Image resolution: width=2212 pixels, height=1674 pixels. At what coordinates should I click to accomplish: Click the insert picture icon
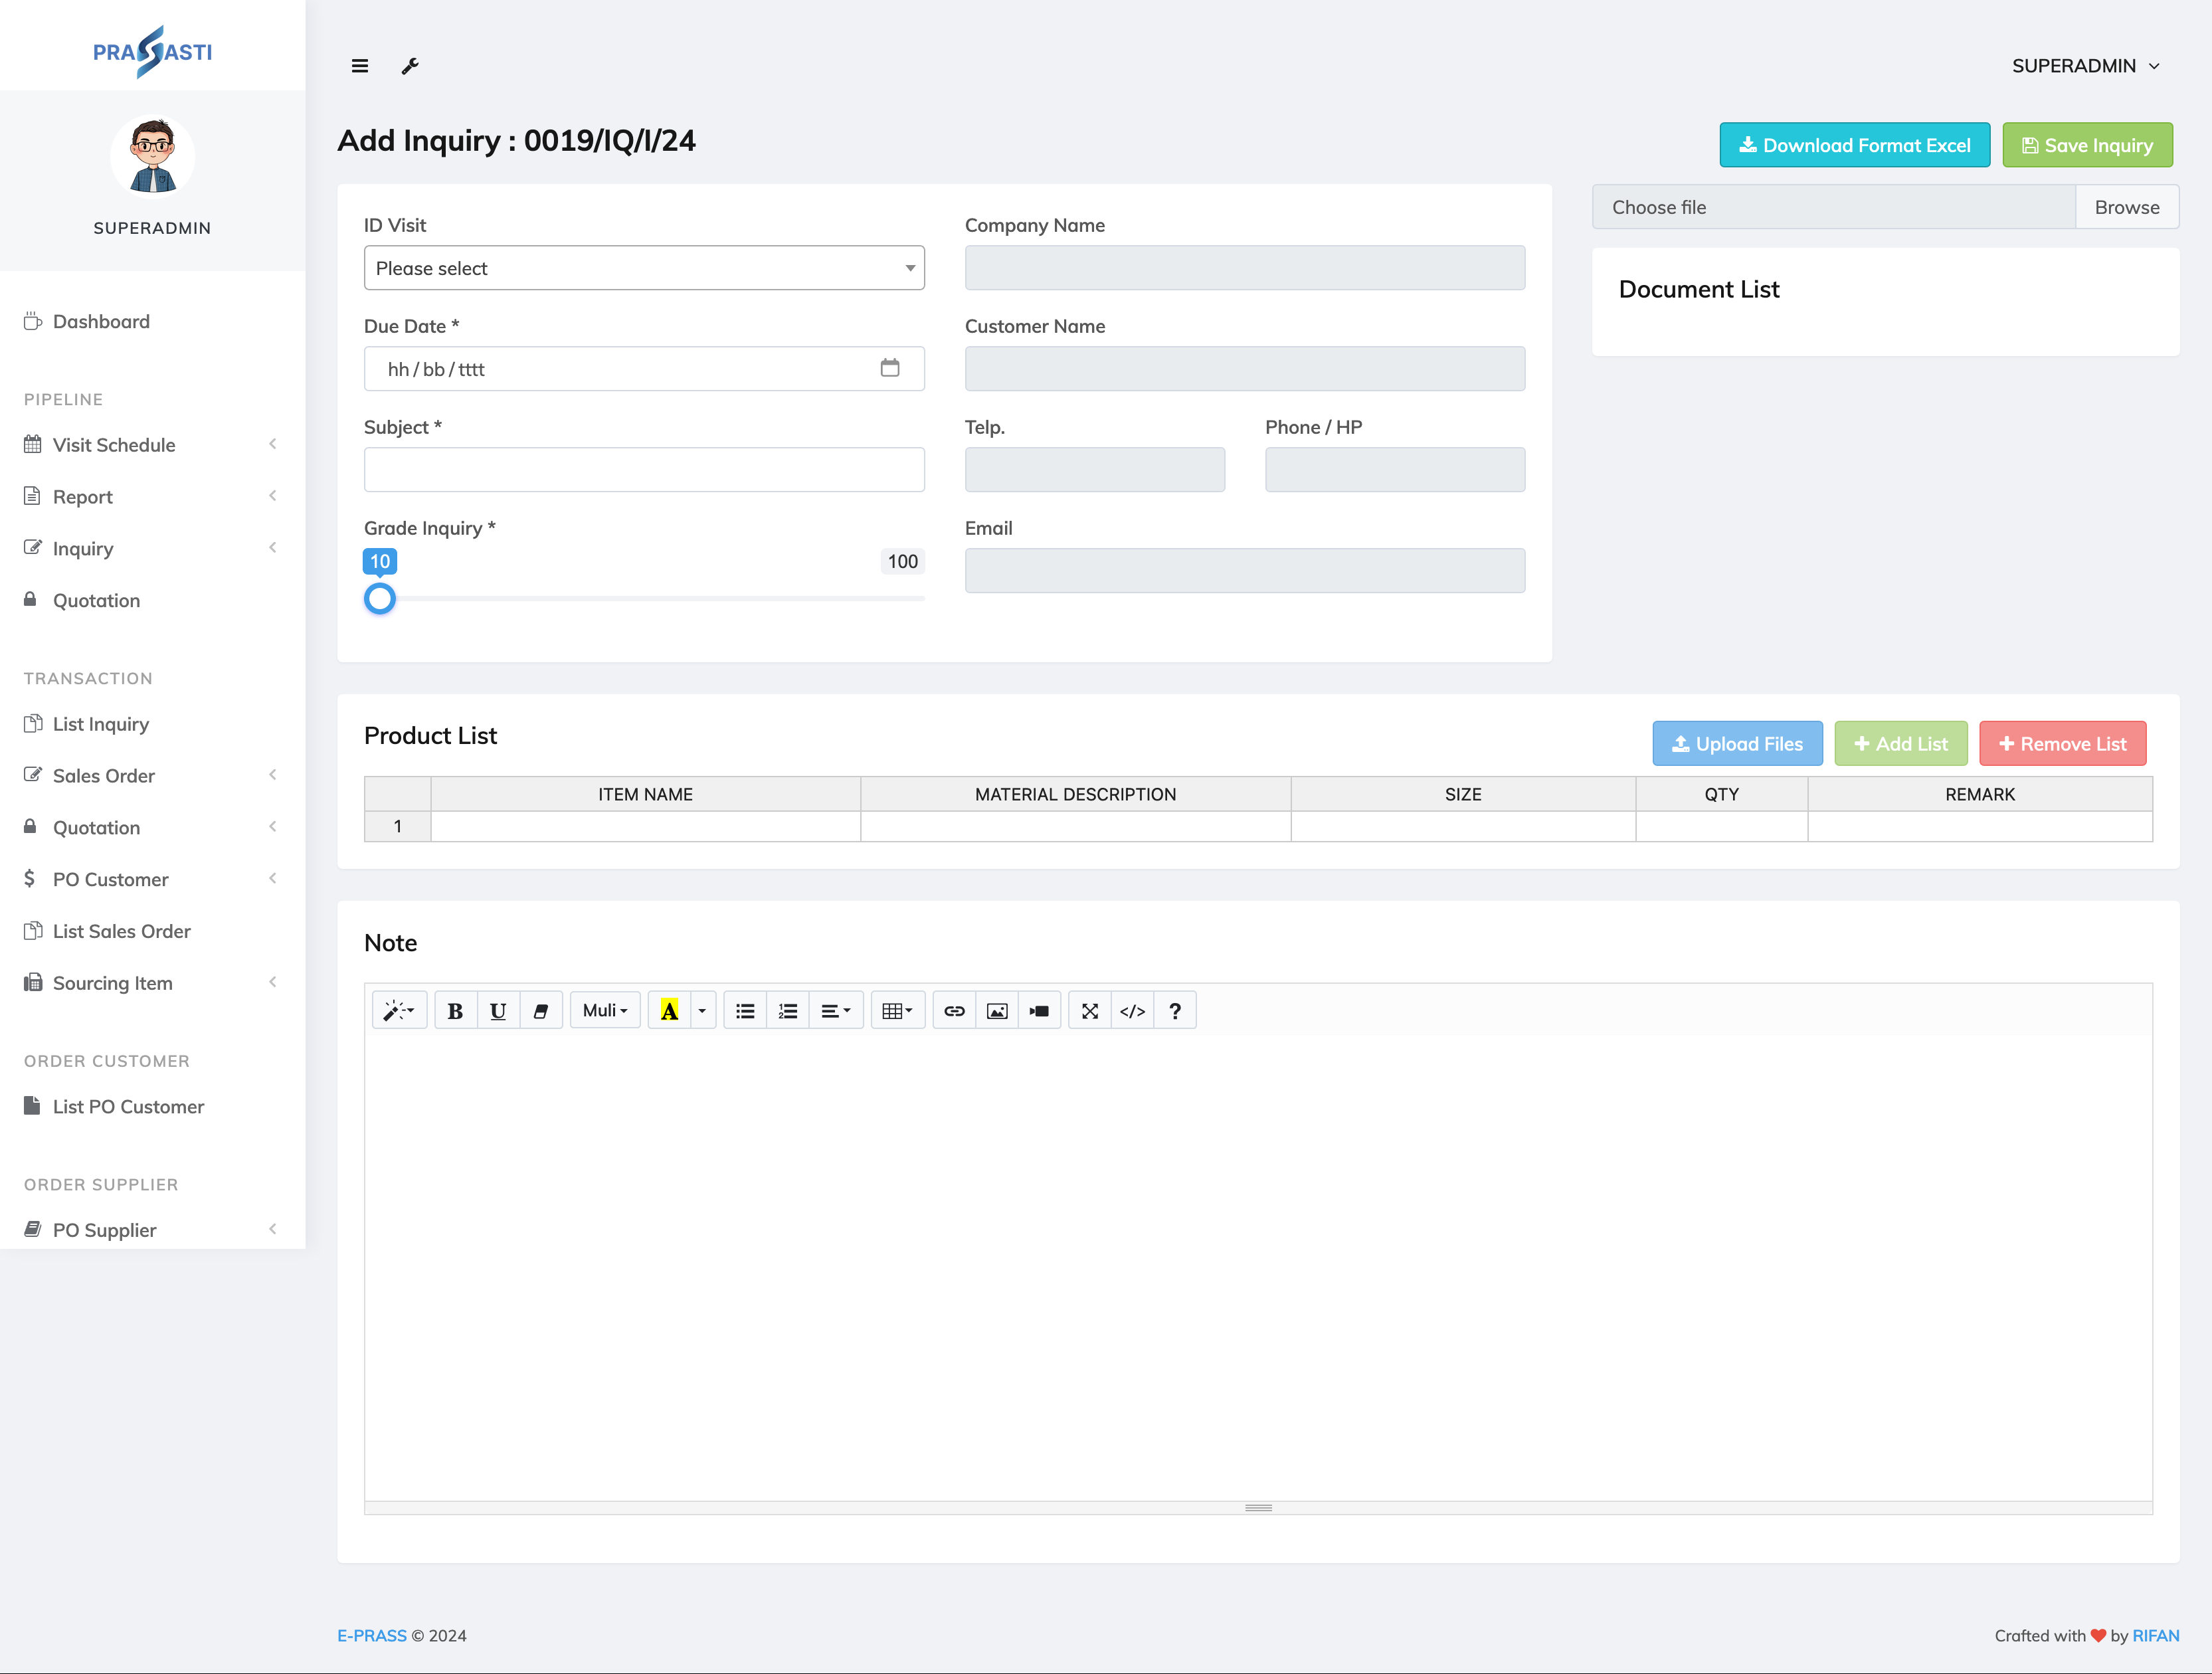click(997, 1011)
